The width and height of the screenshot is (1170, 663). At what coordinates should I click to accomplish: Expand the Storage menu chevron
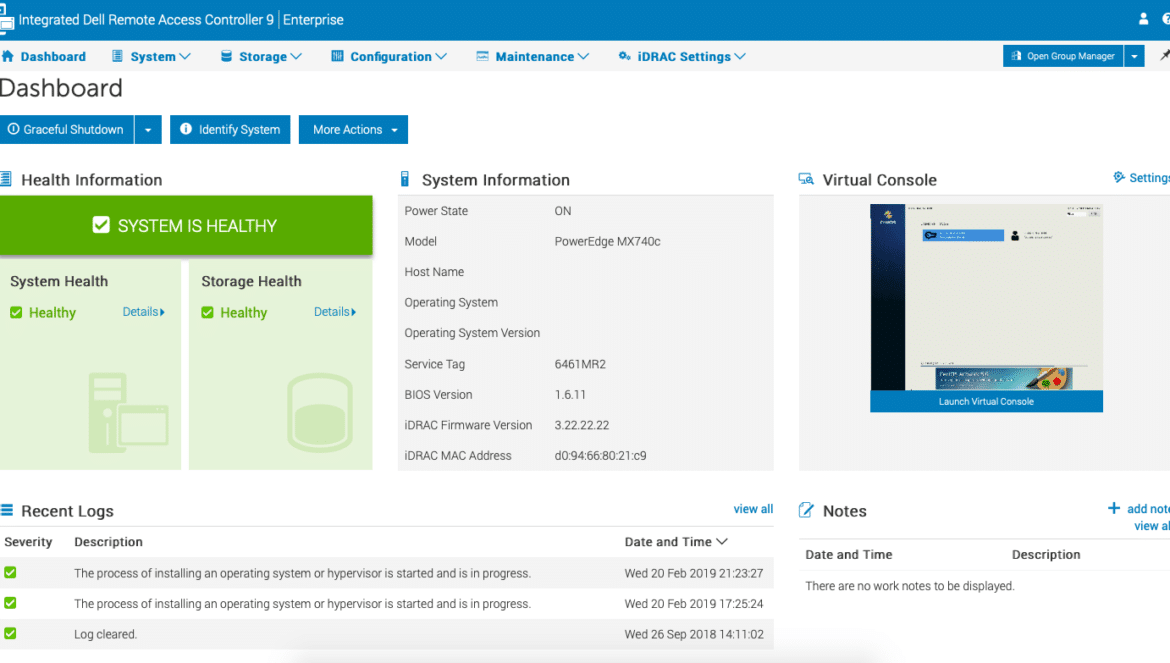click(296, 56)
